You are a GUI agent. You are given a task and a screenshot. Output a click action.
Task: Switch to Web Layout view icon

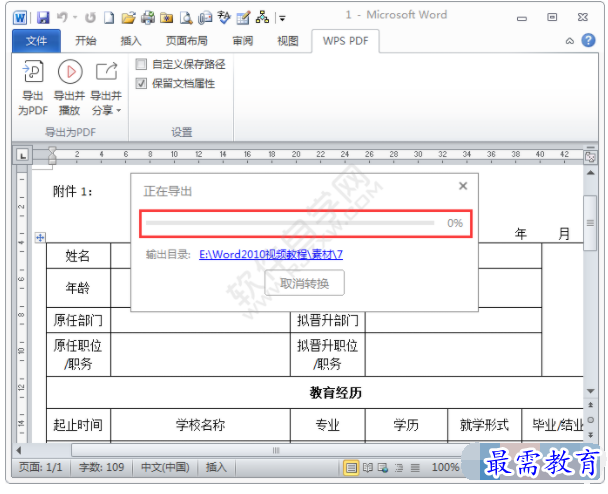pos(383,468)
